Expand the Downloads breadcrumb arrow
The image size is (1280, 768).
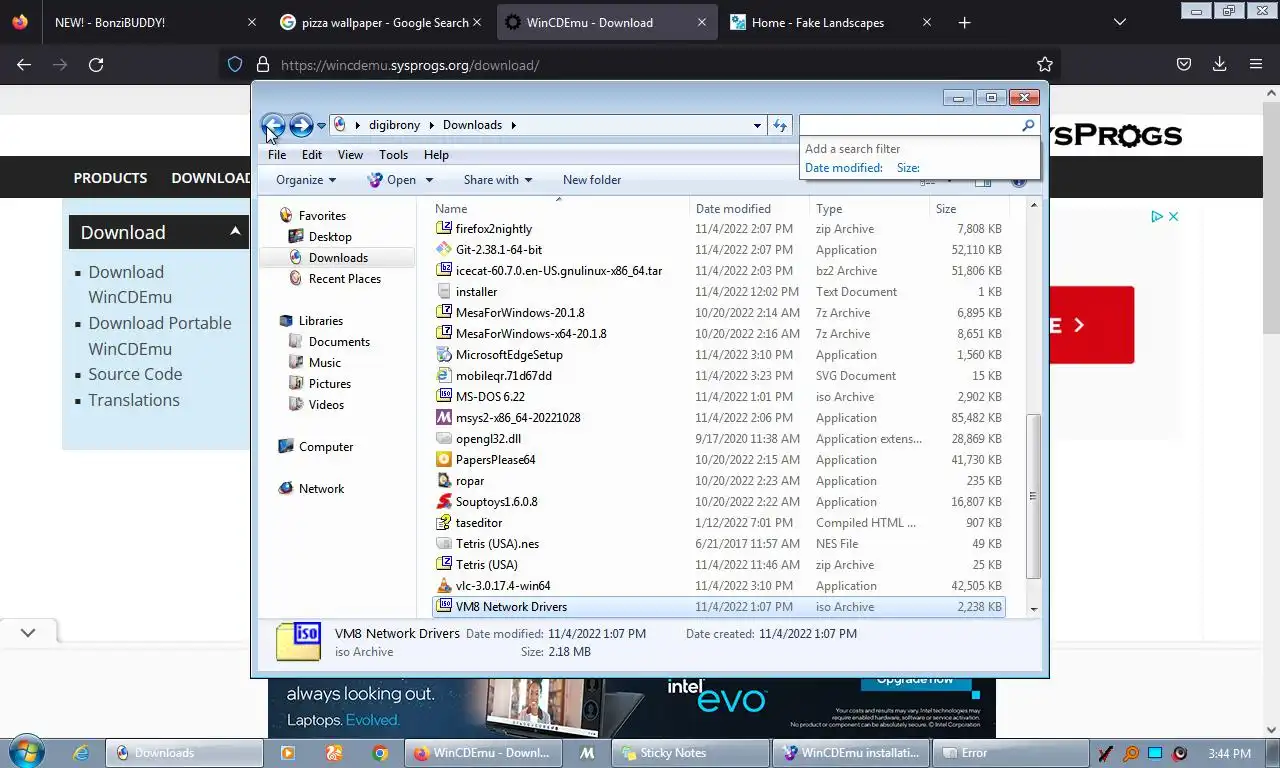click(x=513, y=125)
